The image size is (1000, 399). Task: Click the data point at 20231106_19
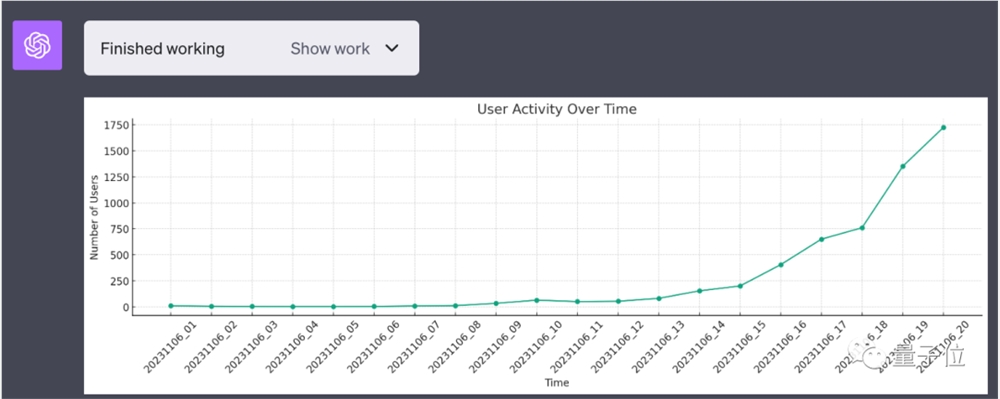pyautogui.click(x=902, y=166)
